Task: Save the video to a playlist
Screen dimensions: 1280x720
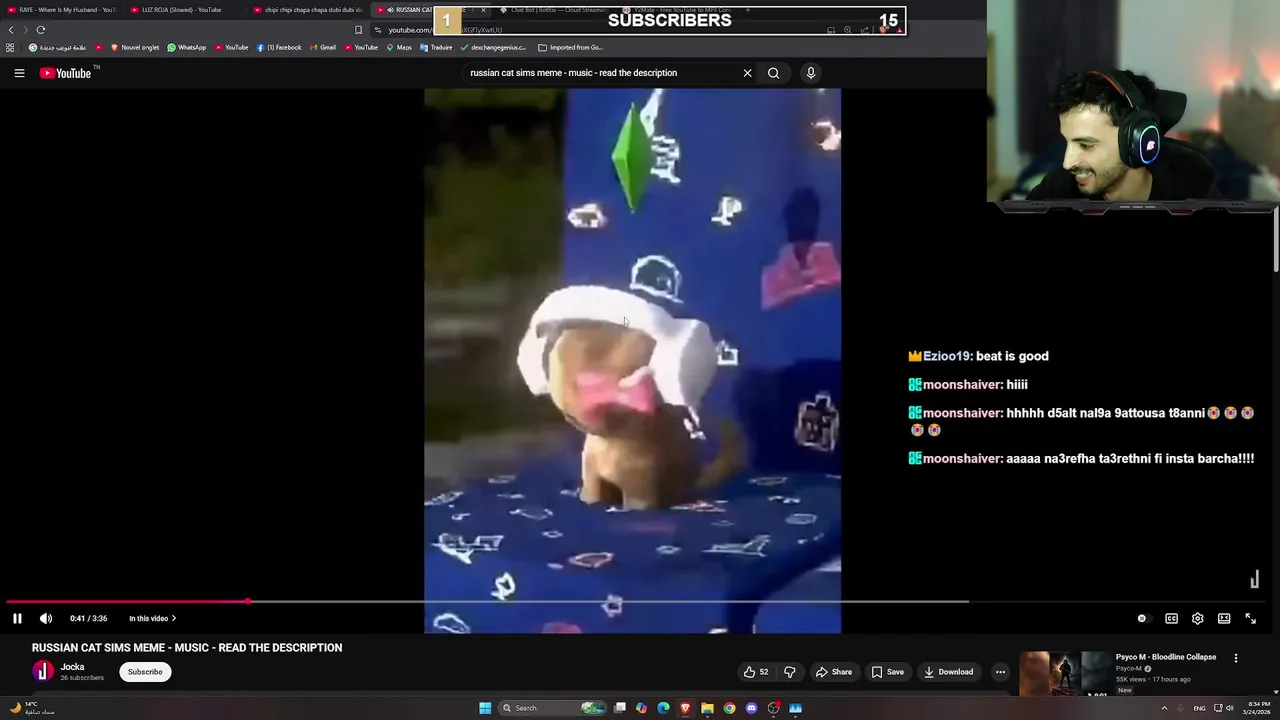Action: point(887,672)
